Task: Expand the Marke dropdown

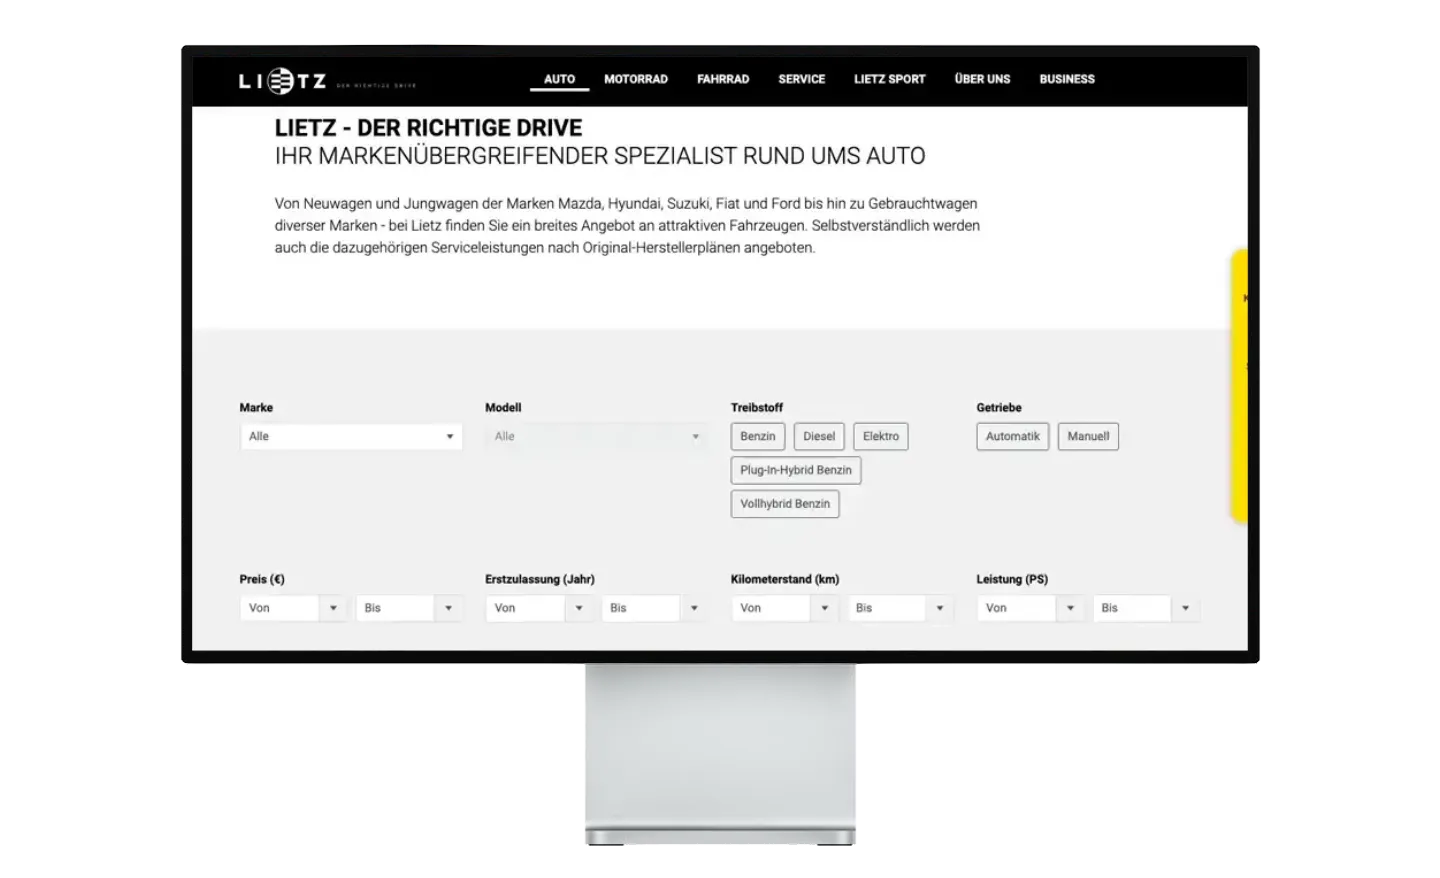Action: pos(351,437)
